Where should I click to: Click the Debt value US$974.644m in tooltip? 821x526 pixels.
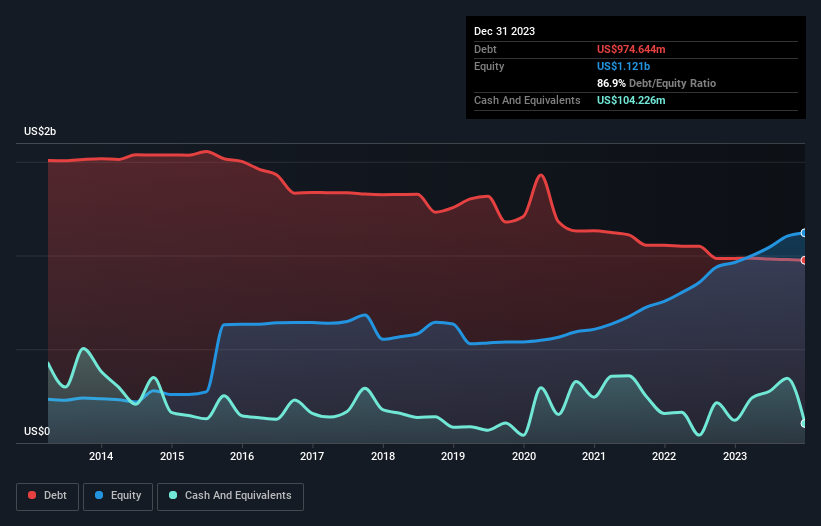point(631,49)
